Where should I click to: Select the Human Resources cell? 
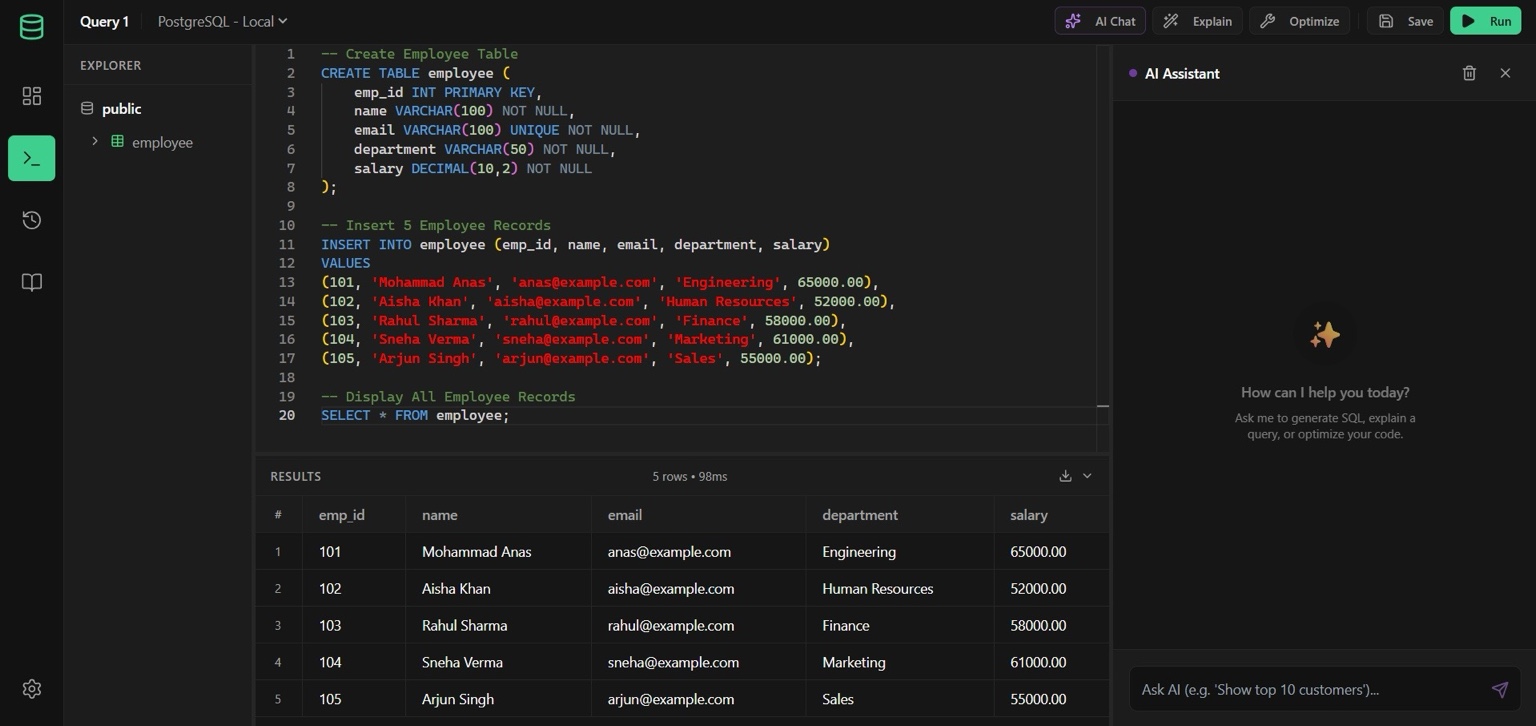tap(900, 589)
